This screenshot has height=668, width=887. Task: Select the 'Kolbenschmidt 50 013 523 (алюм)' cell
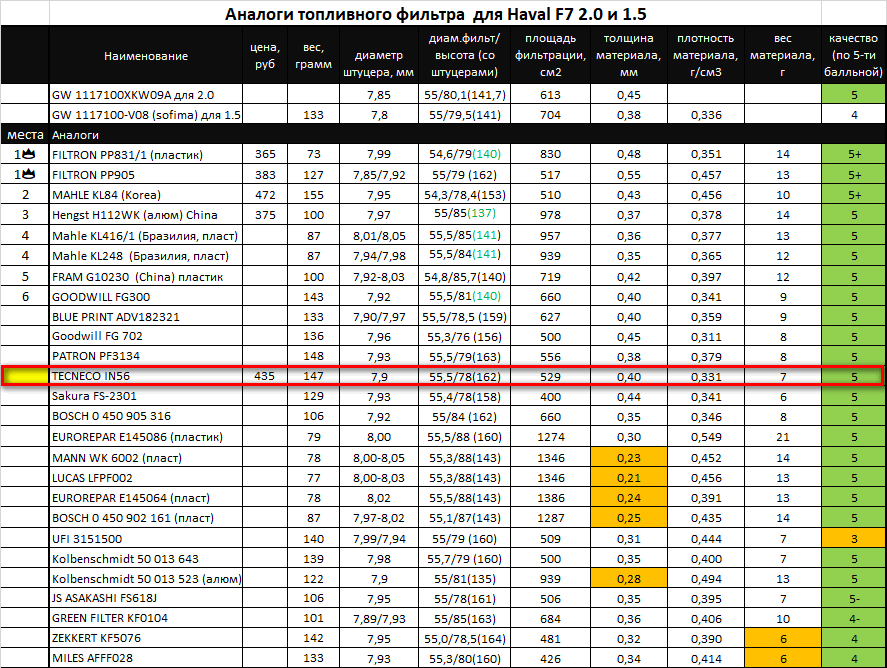(x=146, y=579)
